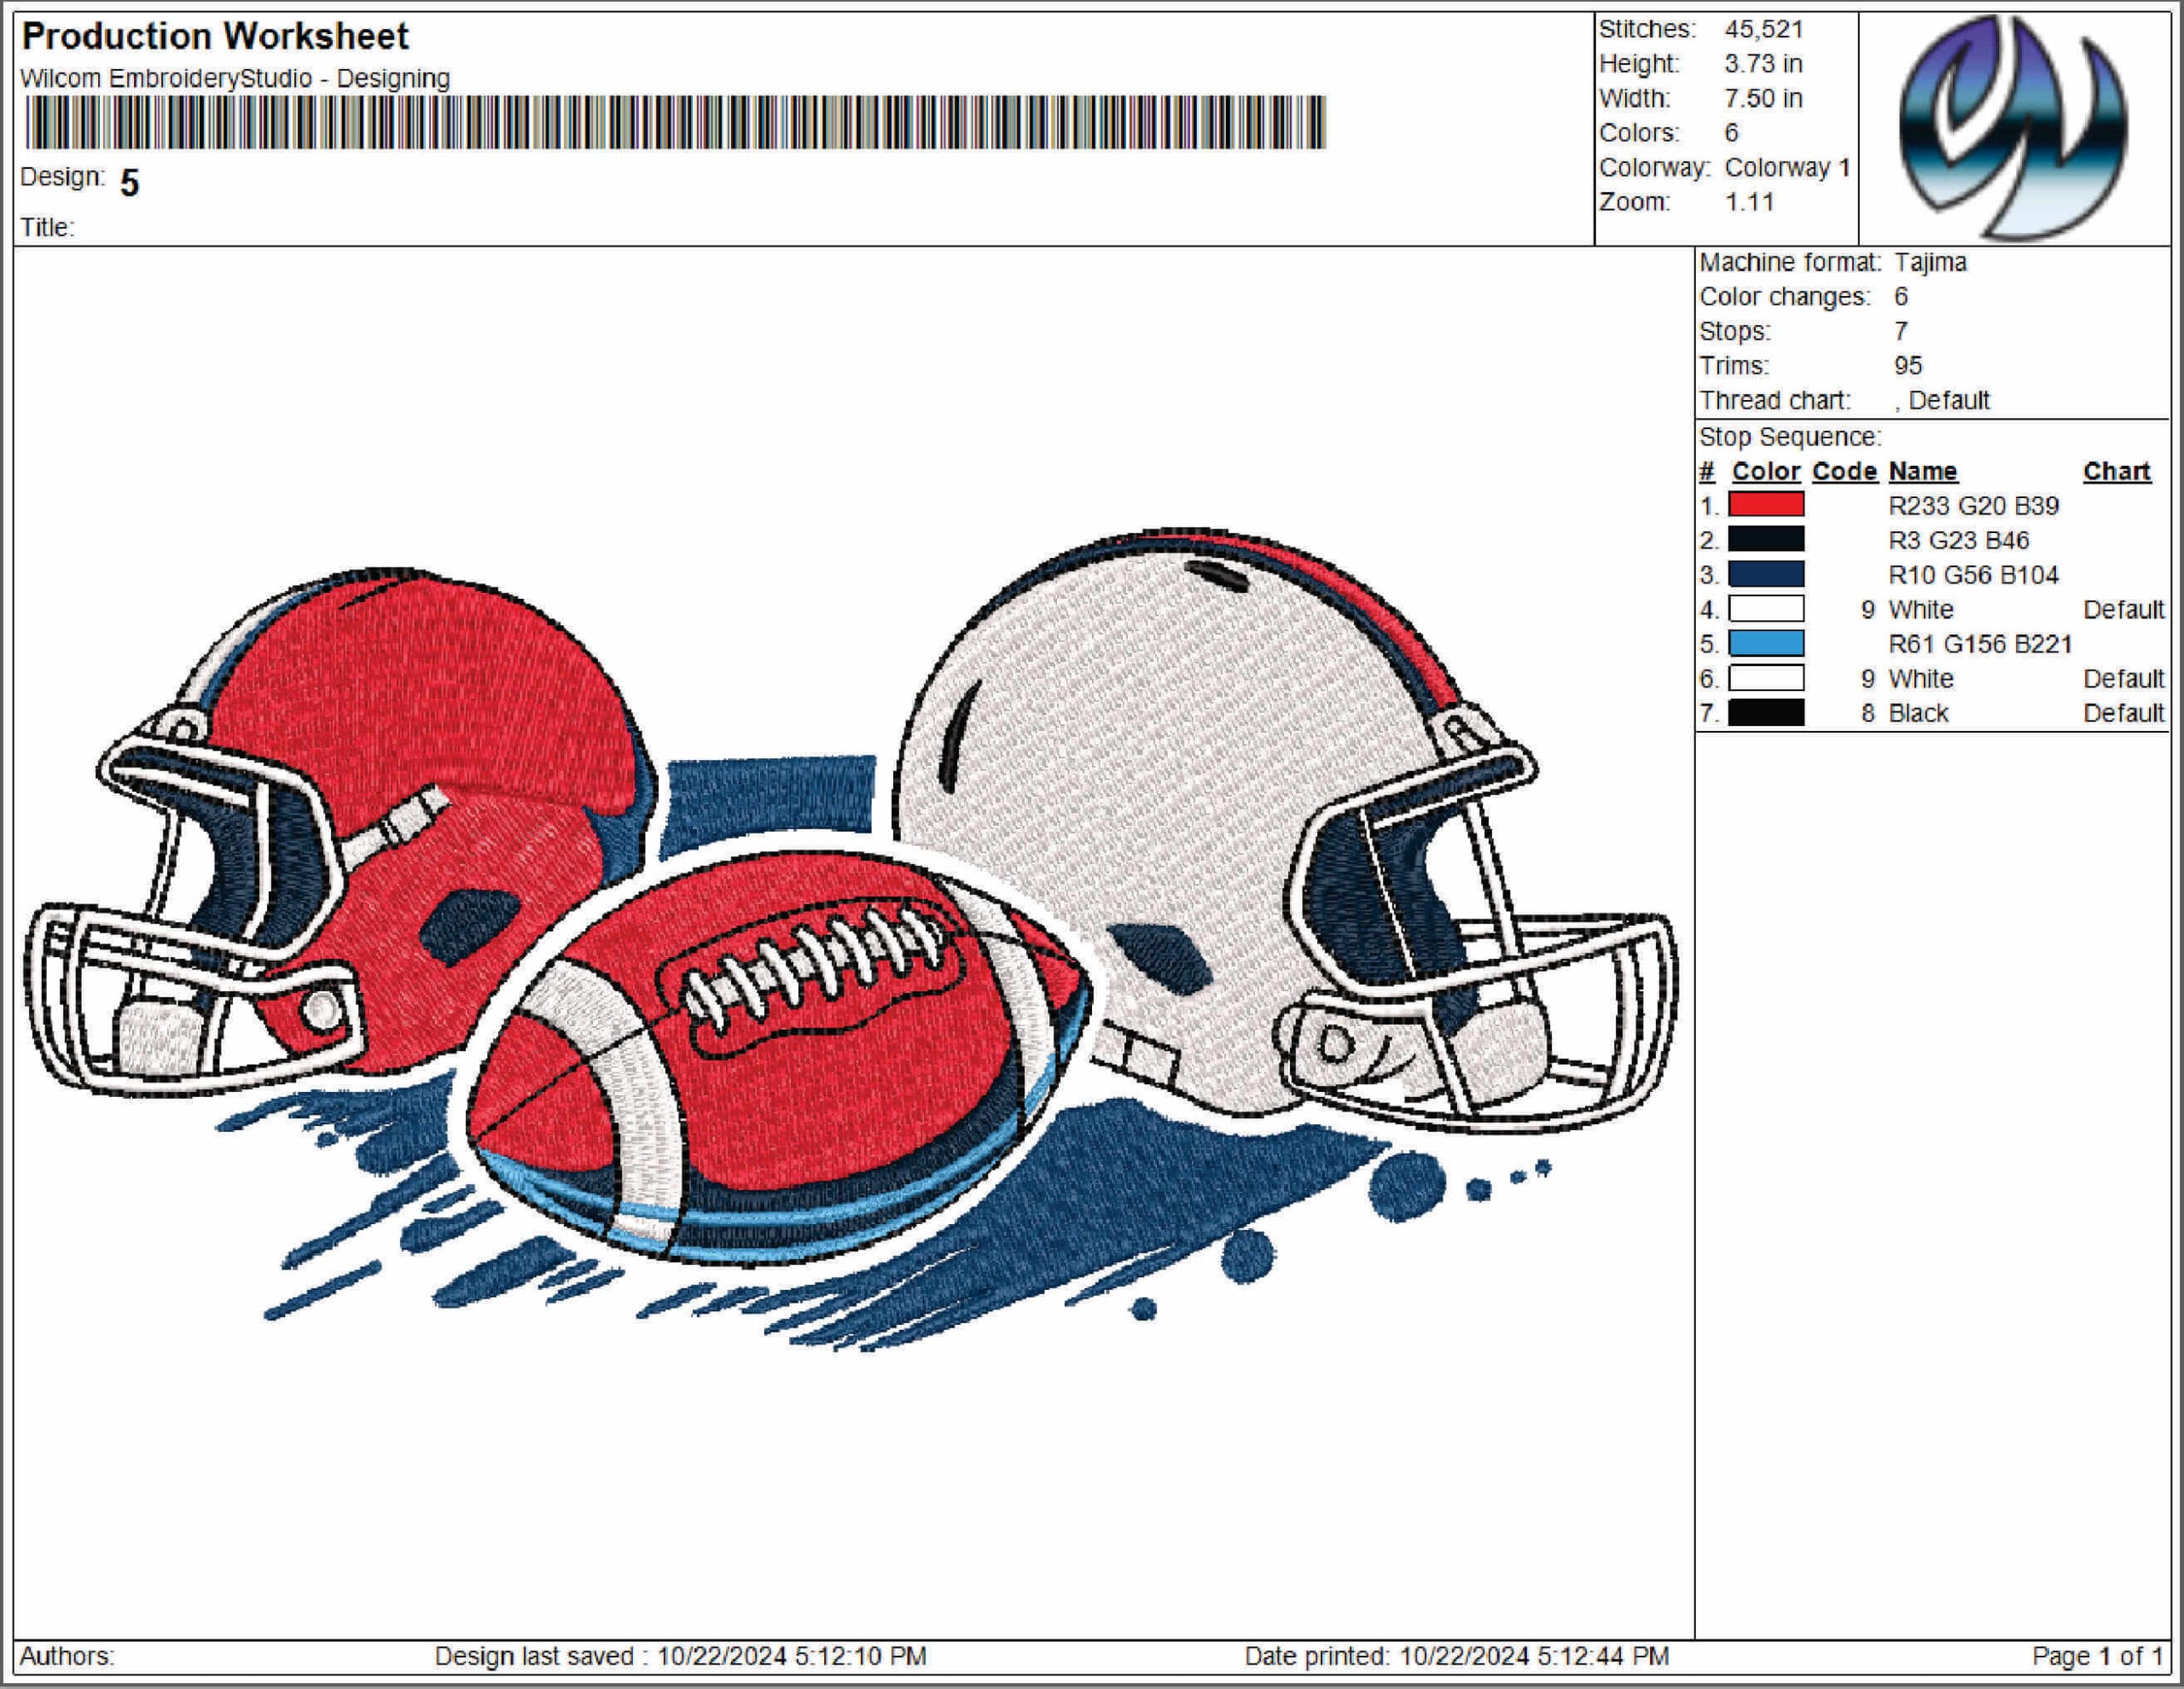Click the Code column header
Image resolution: width=2184 pixels, height=1689 pixels.
[1844, 471]
